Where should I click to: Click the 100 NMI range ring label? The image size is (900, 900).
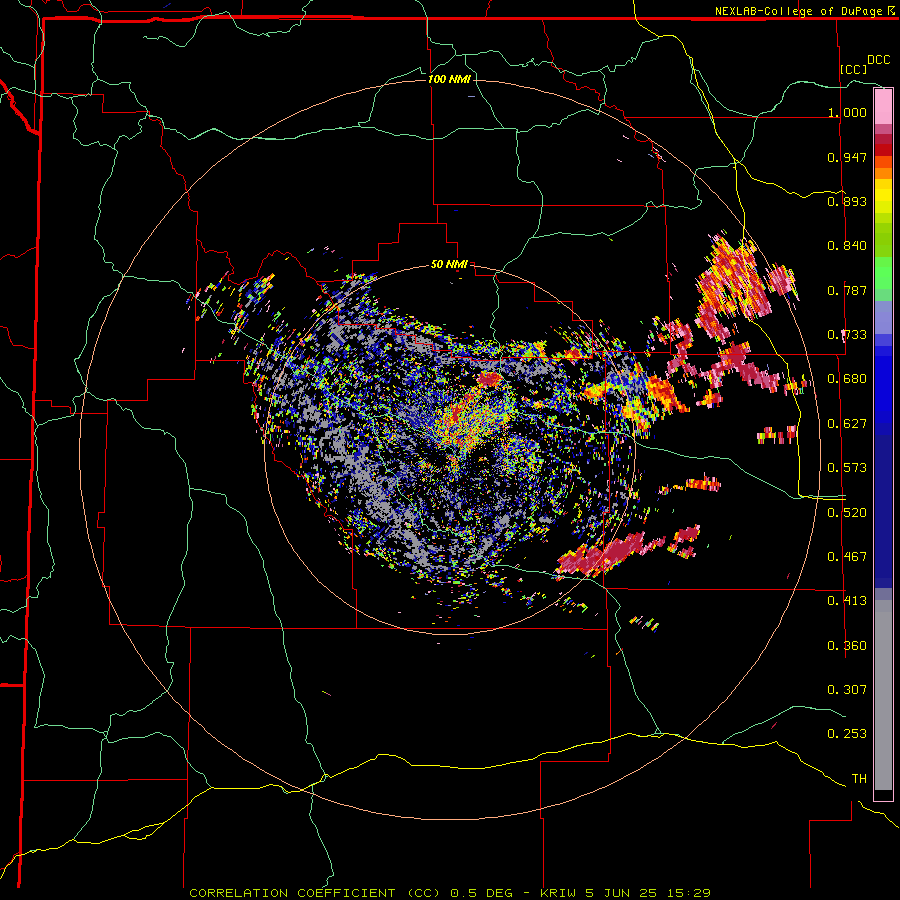tap(449, 79)
